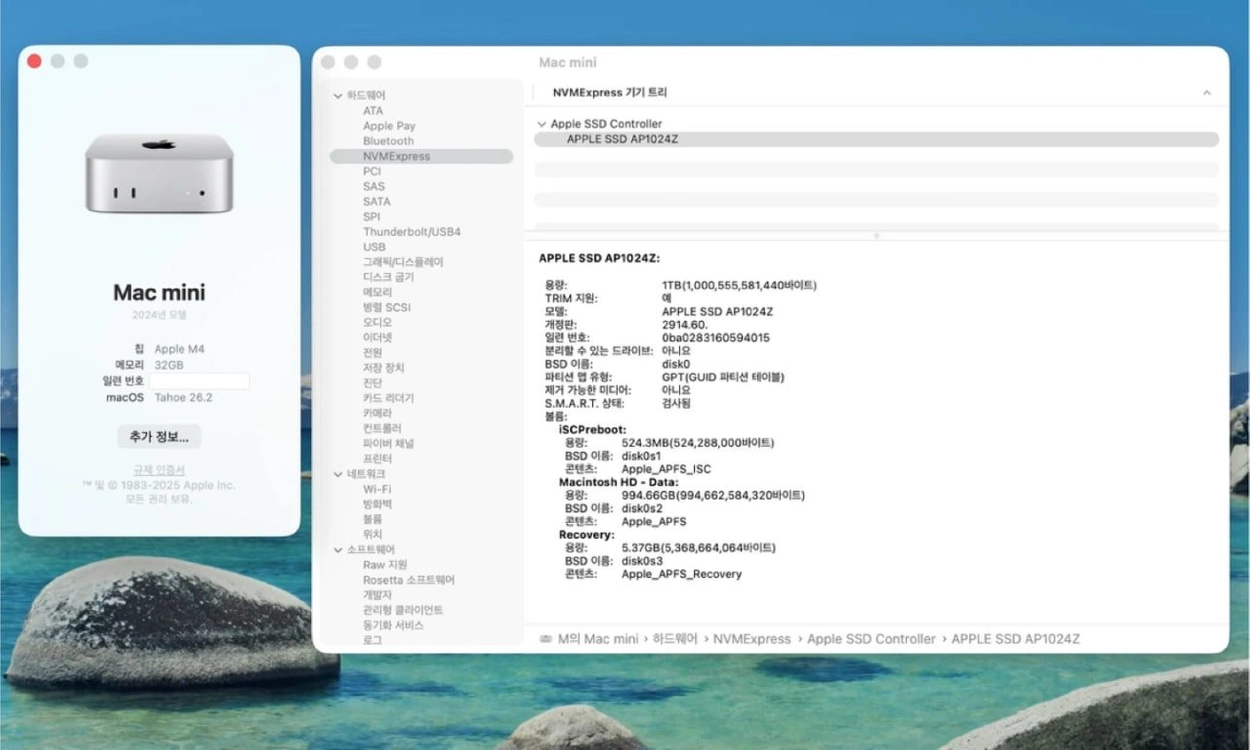Viewport: 1250px width, 750px height.
Task: Select Raw 지원 under software
Action: pos(385,565)
